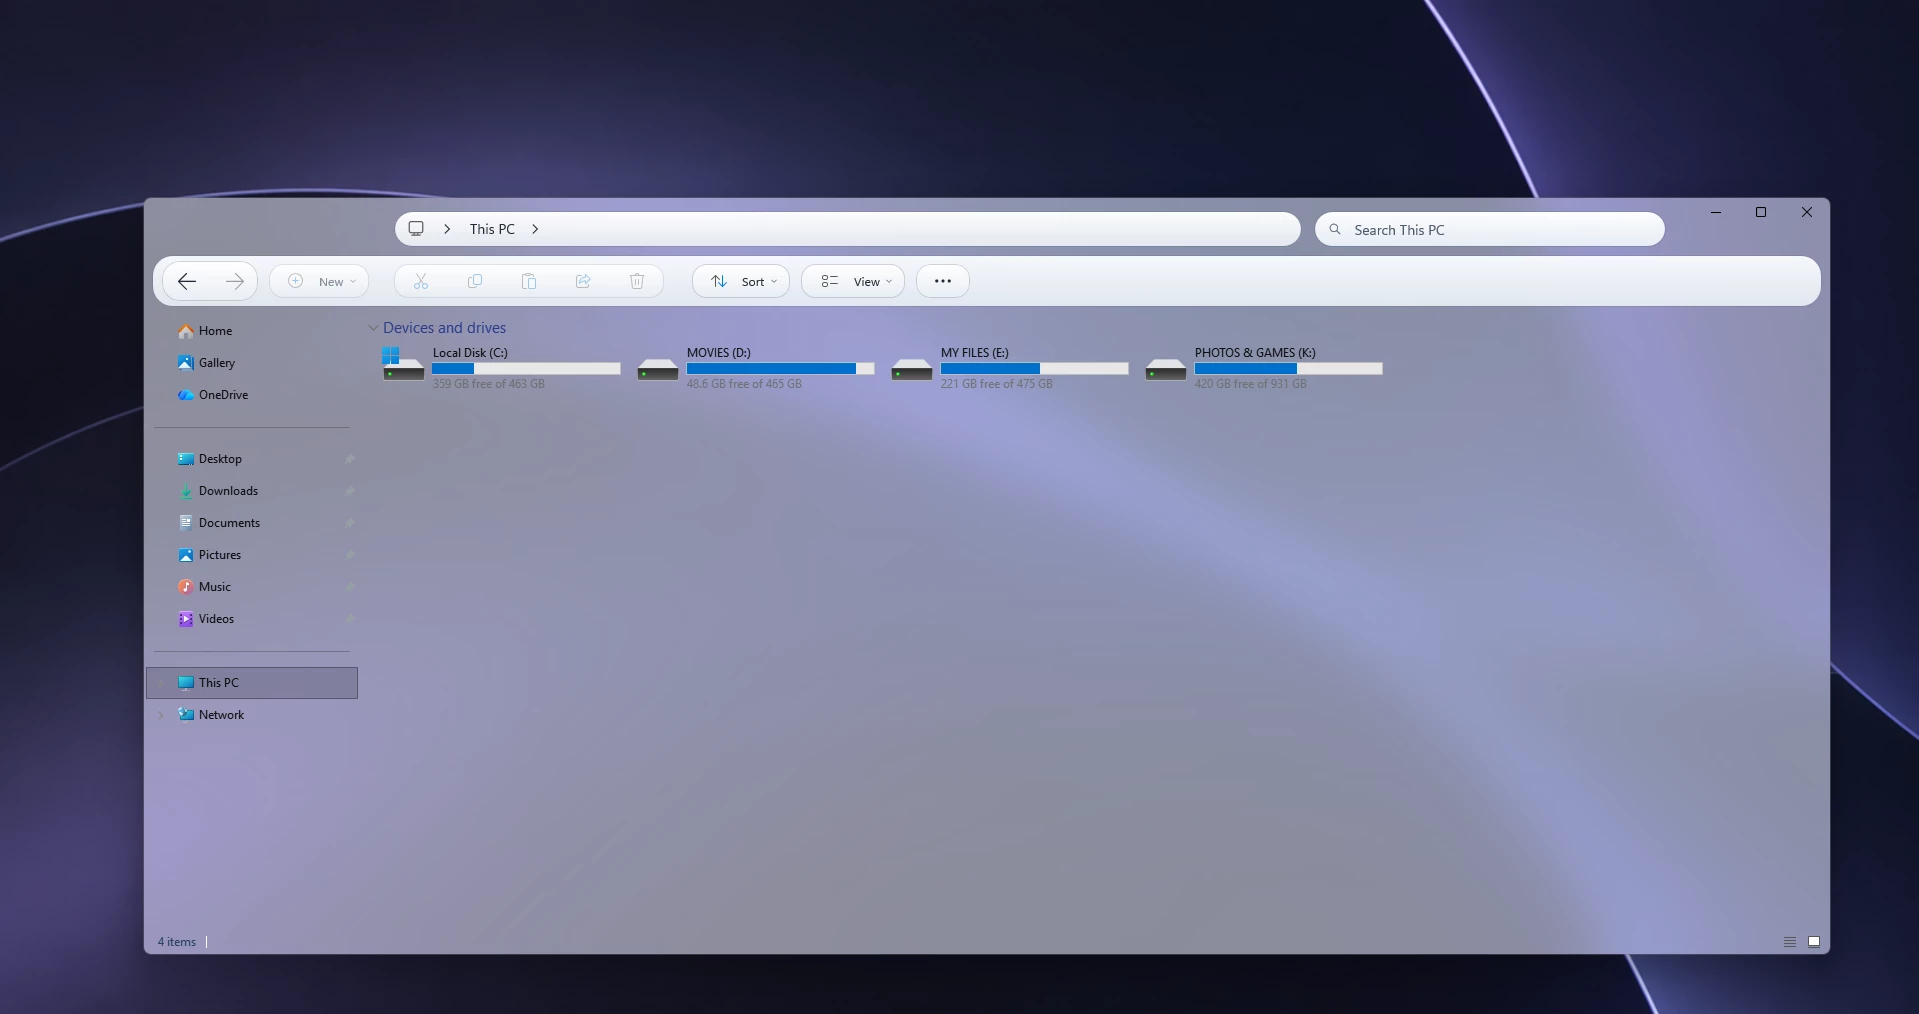This screenshot has height=1014, width=1919.
Task: Click the pin icon next to Downloads
Action: [x=349, y=491]
